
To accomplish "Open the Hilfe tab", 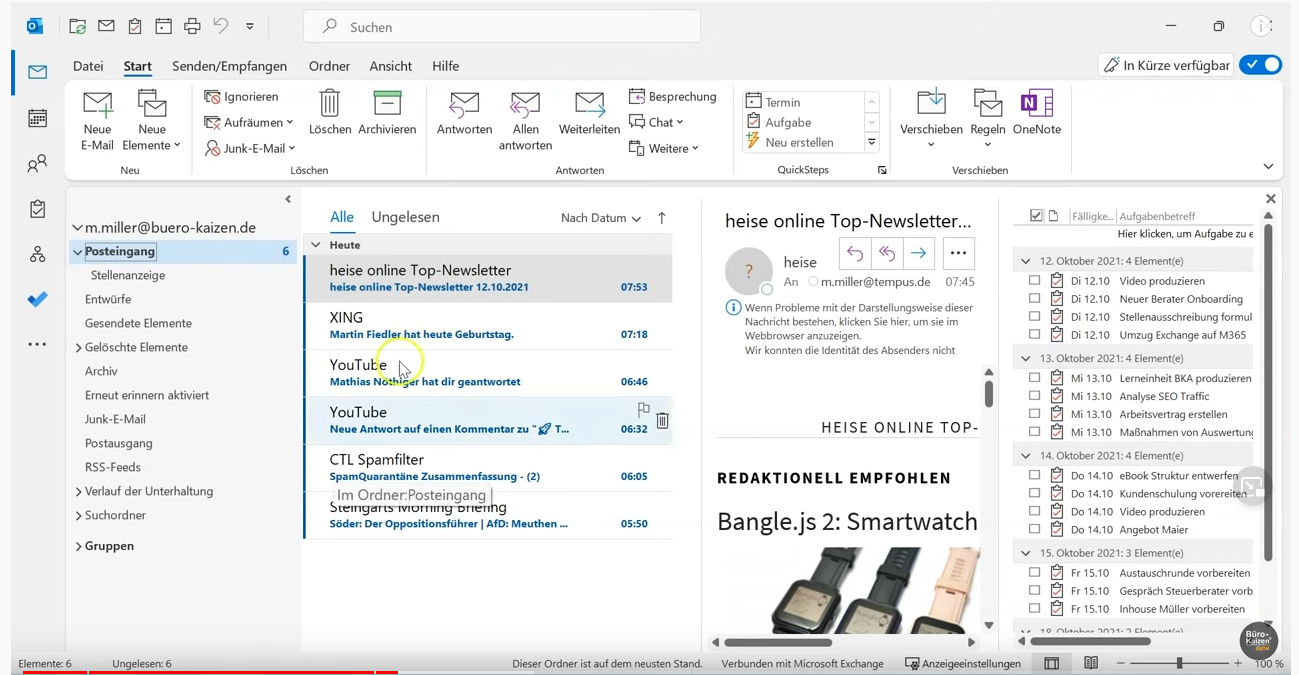I will 445,66.
